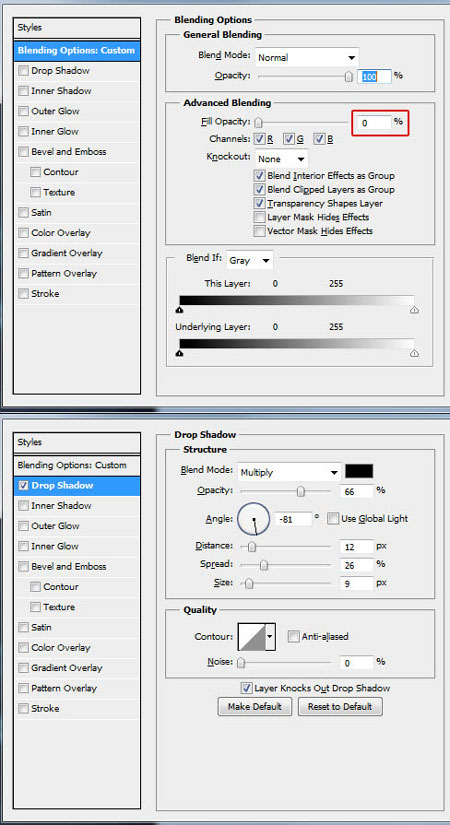Viewport: 450px width, 825px height.
Task: Uncheck Blend Clipped Layers as Group
Action: [259, 189]
